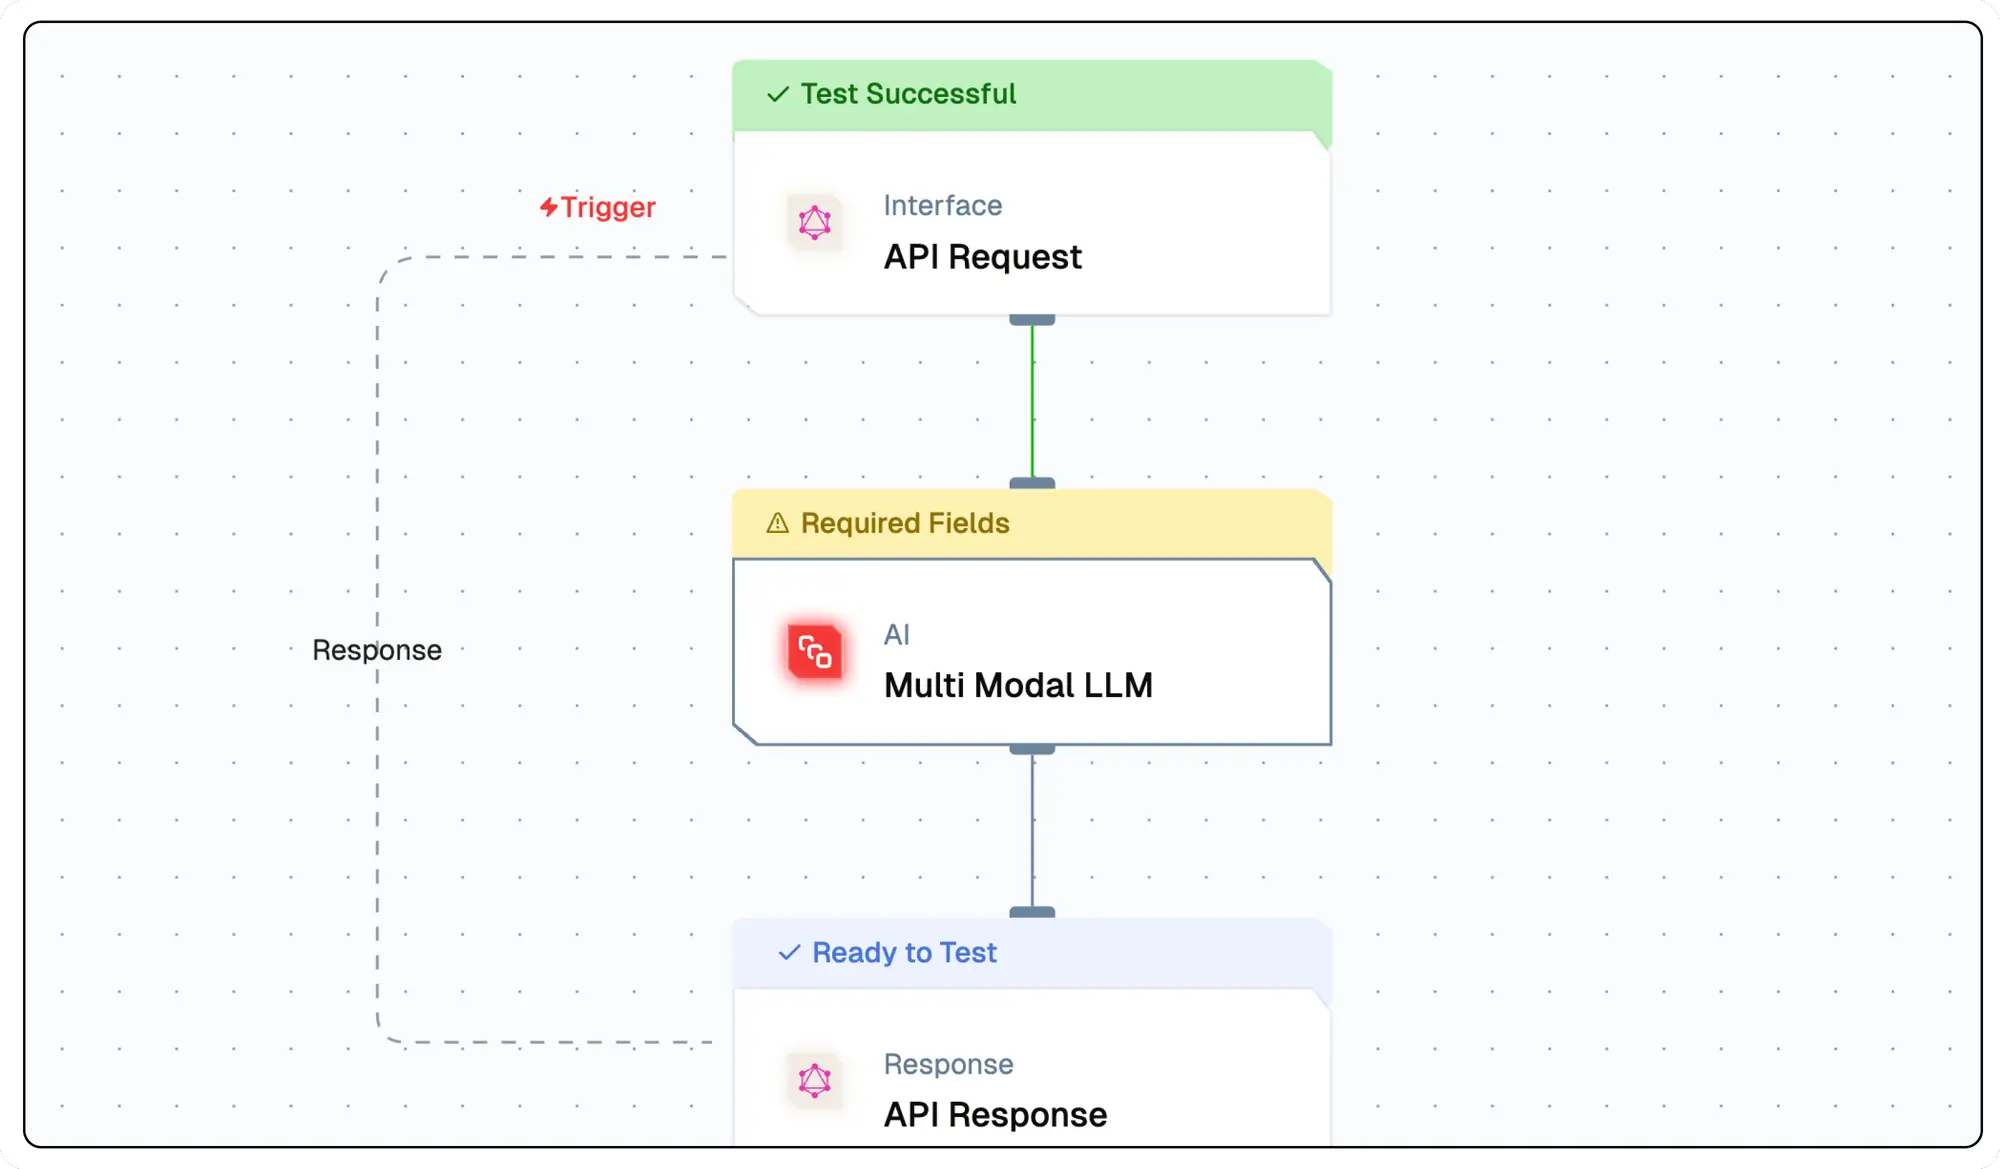Click the green connector line between nodes
Image resolution: width=2000 pixels, height=1169 pixels.
point(1032,400)
